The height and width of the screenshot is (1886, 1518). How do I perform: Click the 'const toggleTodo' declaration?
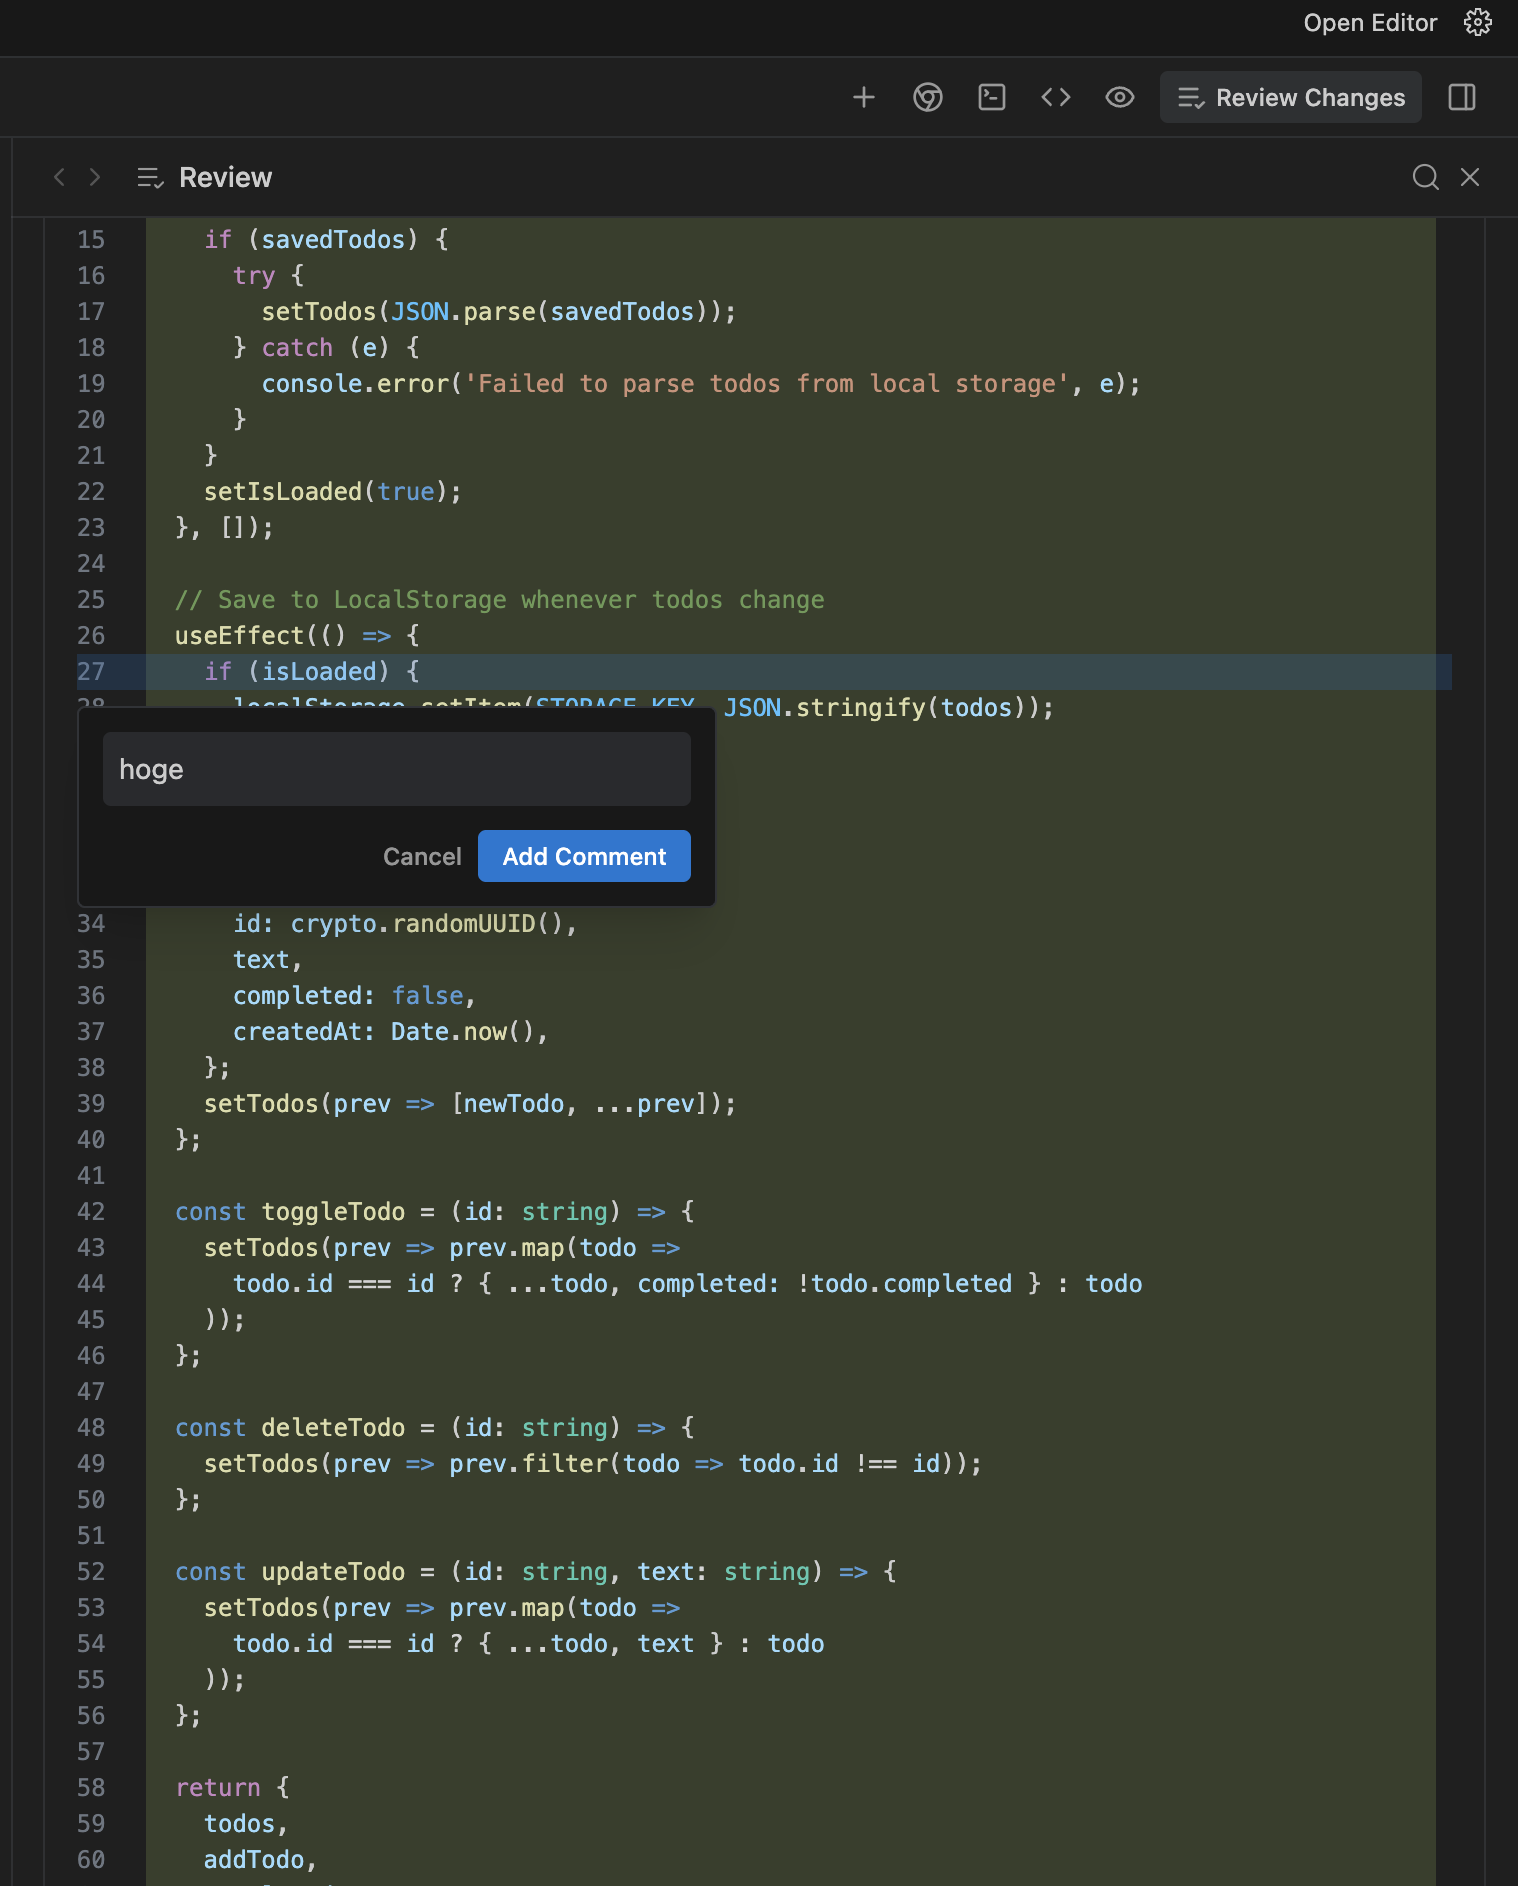435,1212
